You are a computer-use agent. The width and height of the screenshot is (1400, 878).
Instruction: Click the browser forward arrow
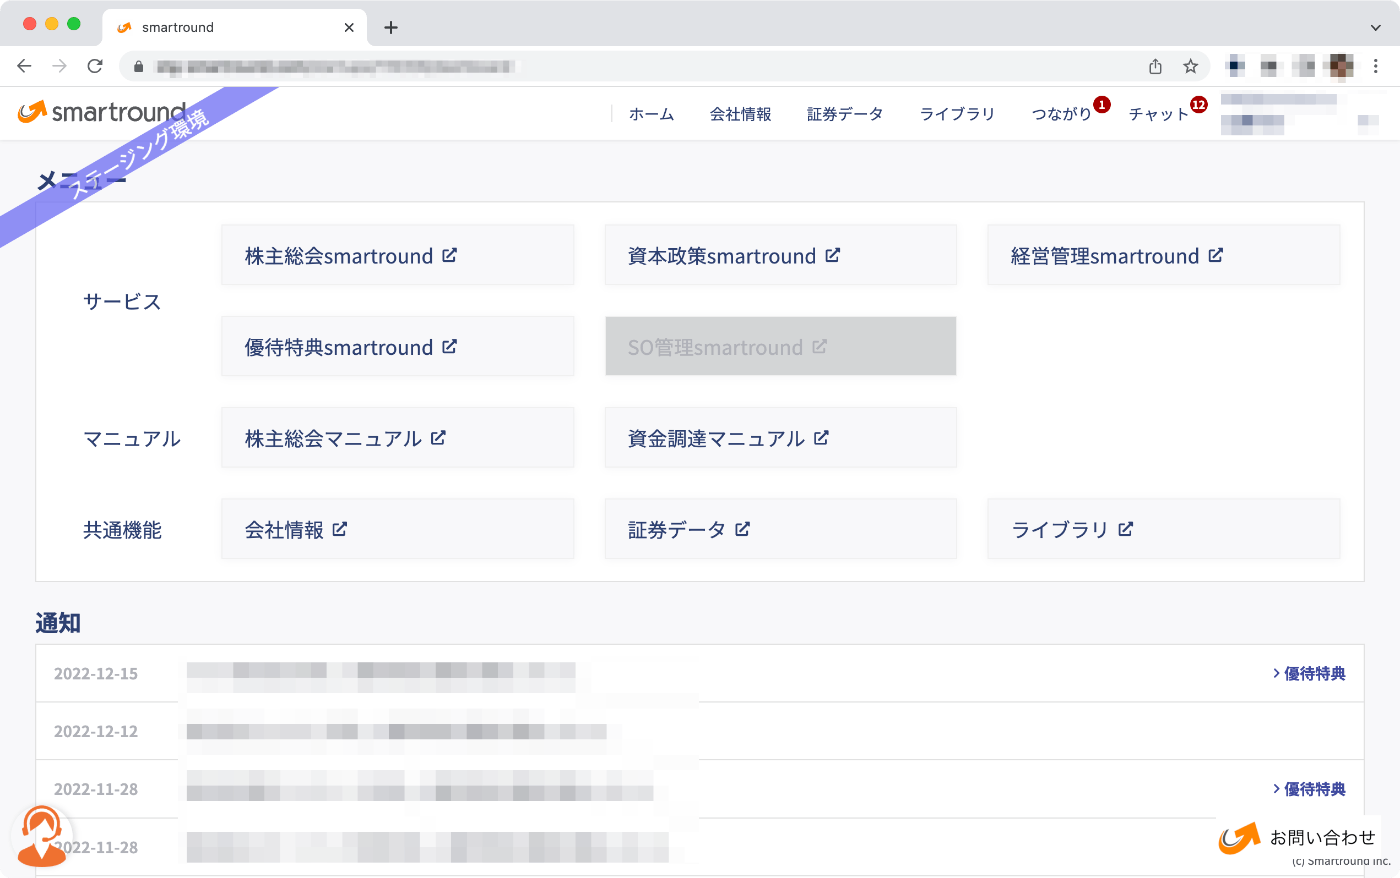coord(60,66)
